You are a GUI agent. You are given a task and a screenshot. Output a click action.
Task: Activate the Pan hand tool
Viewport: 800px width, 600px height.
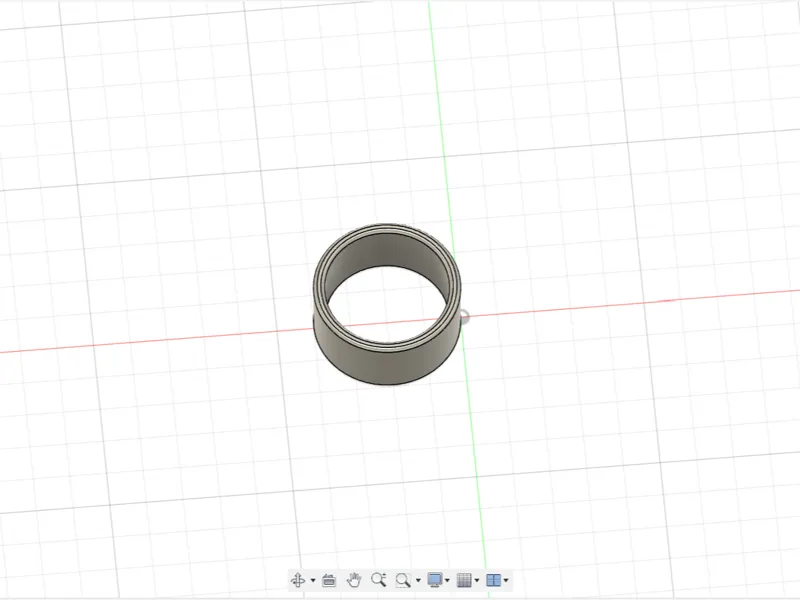pos(354,580)
